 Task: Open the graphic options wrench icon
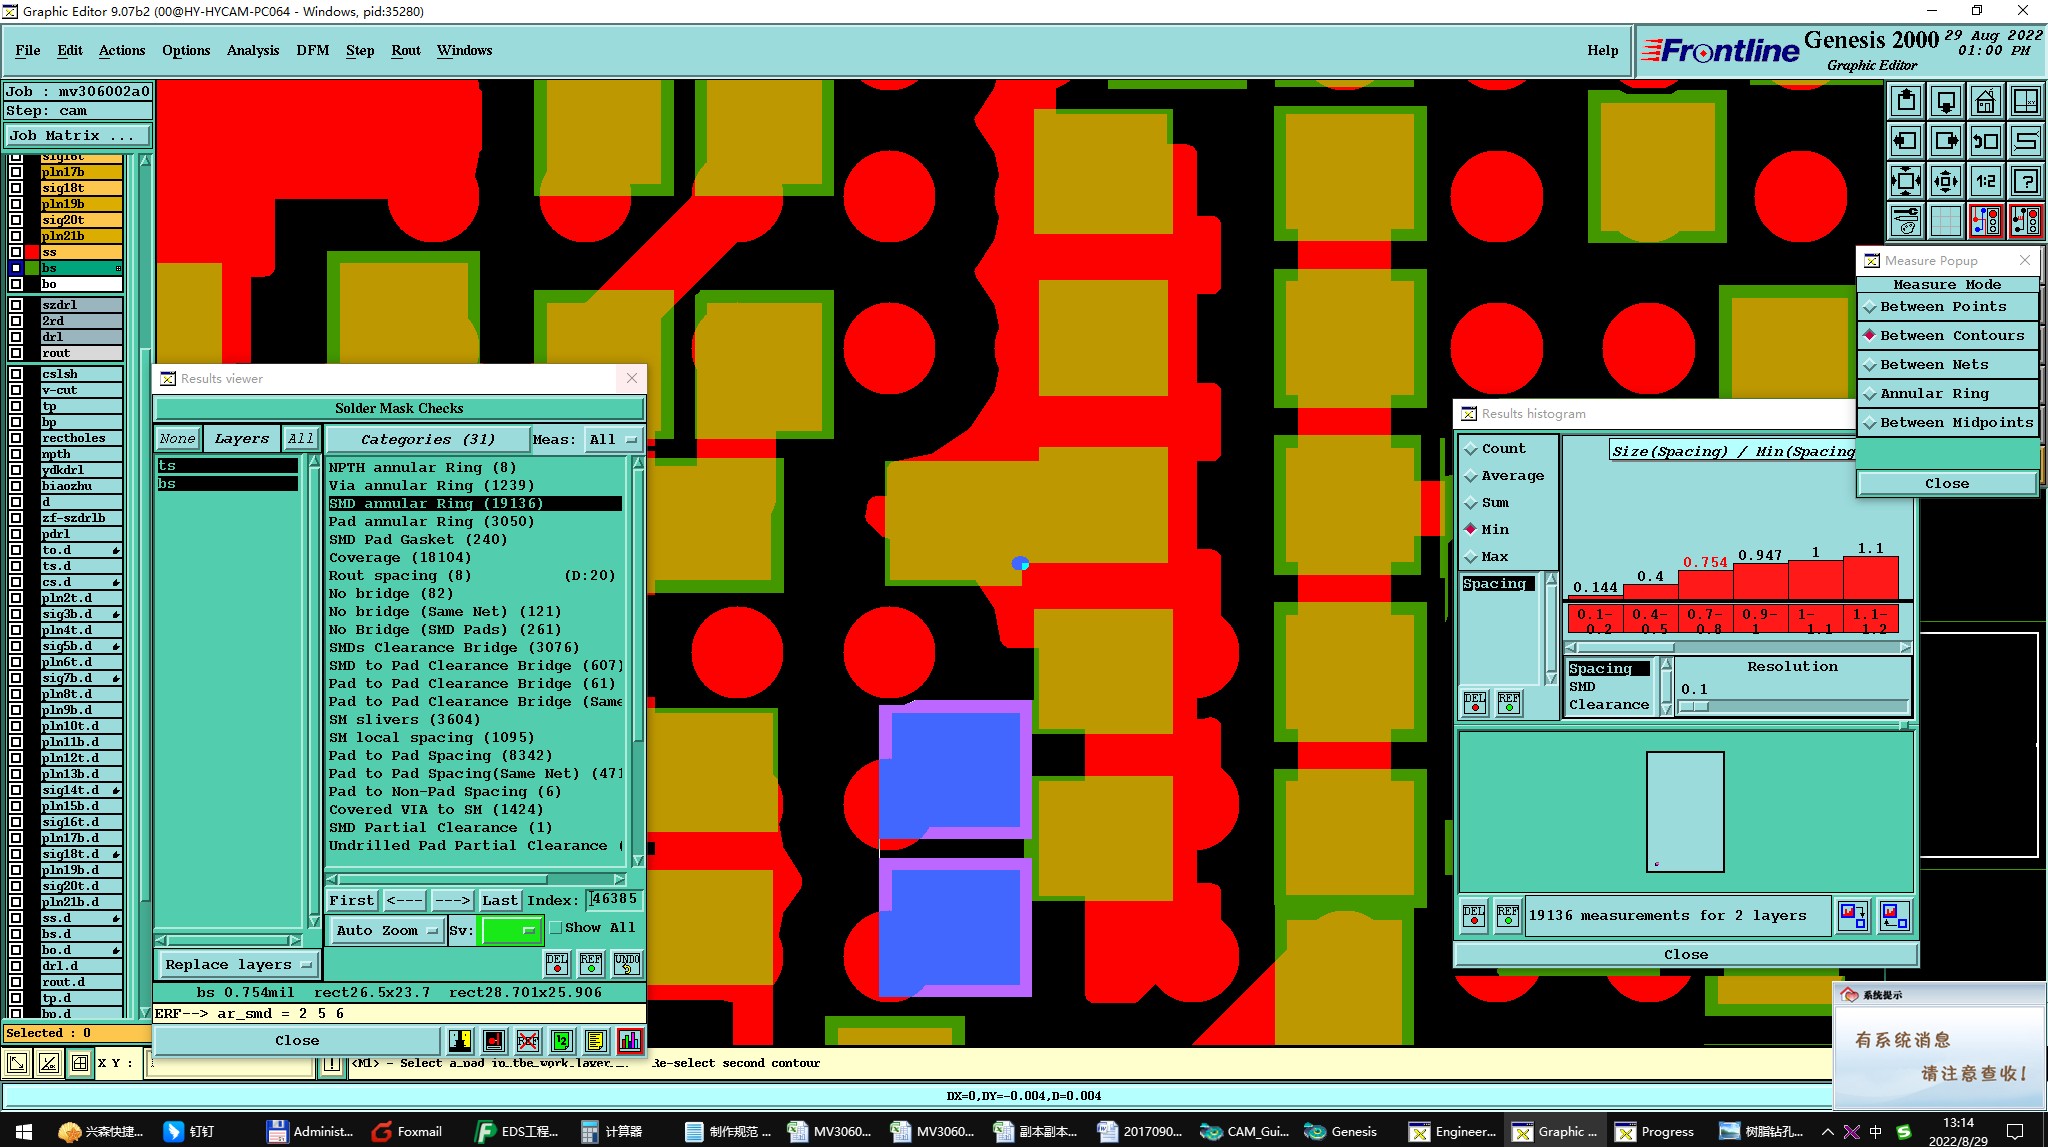(x=1906, y=220)
